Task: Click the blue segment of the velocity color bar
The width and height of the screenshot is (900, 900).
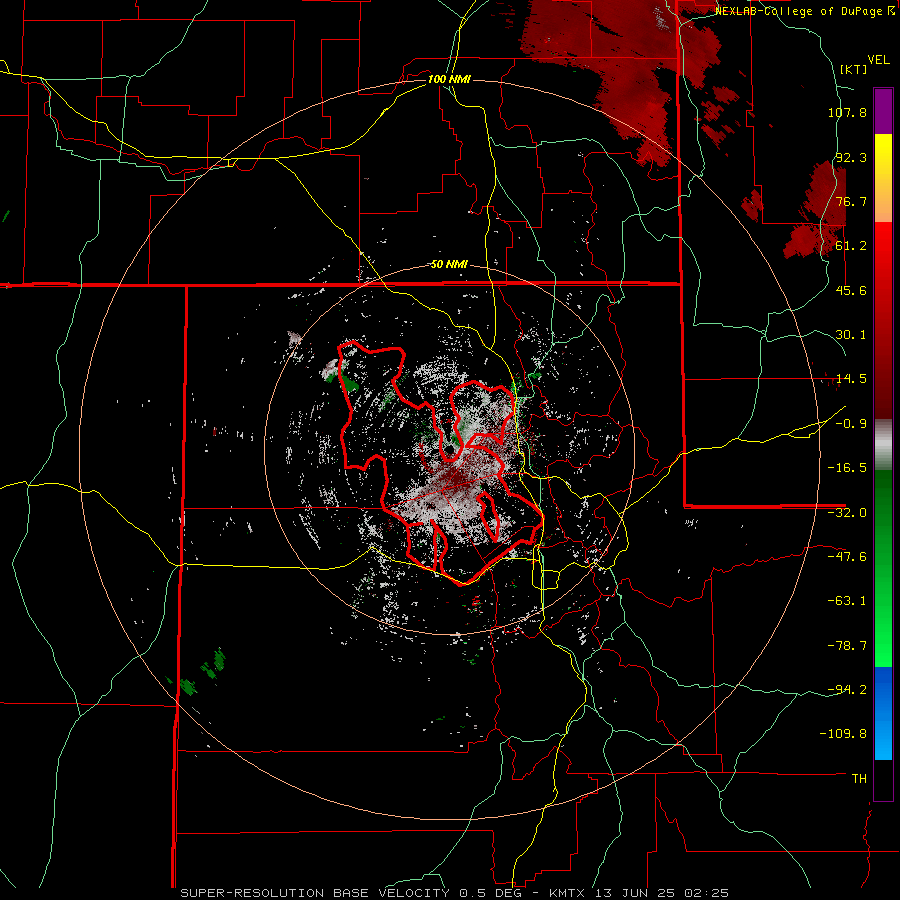Action: pos(883,713)
